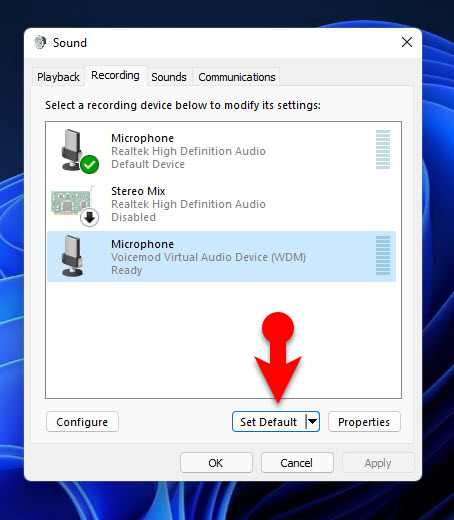454x520 pixels.
Task: Select the Stereo Mix row name
Action: click(x=138, y=191)
